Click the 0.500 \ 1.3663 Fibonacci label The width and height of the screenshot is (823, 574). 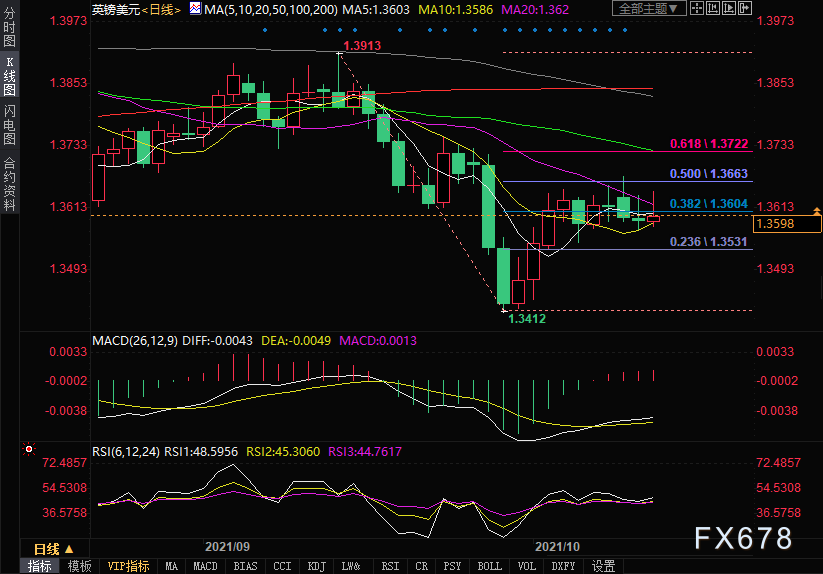[x=709, y=174]
